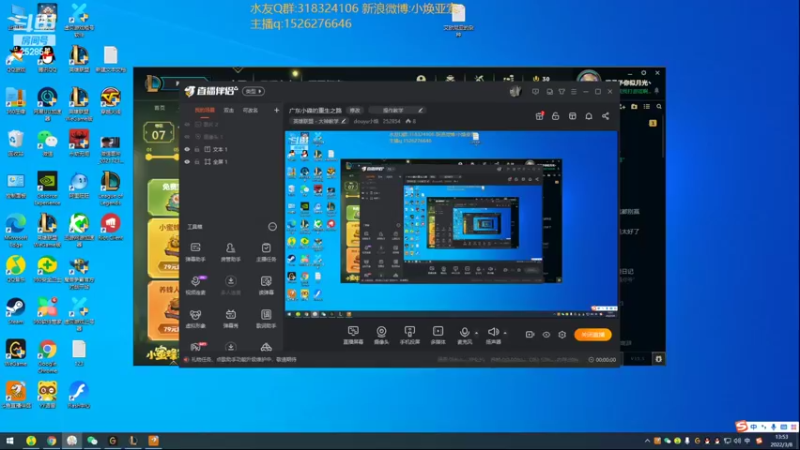Open the 弹幕助手 tool in toolbox
This screenshot has width=800, height=450.
[x=195, y=252]
